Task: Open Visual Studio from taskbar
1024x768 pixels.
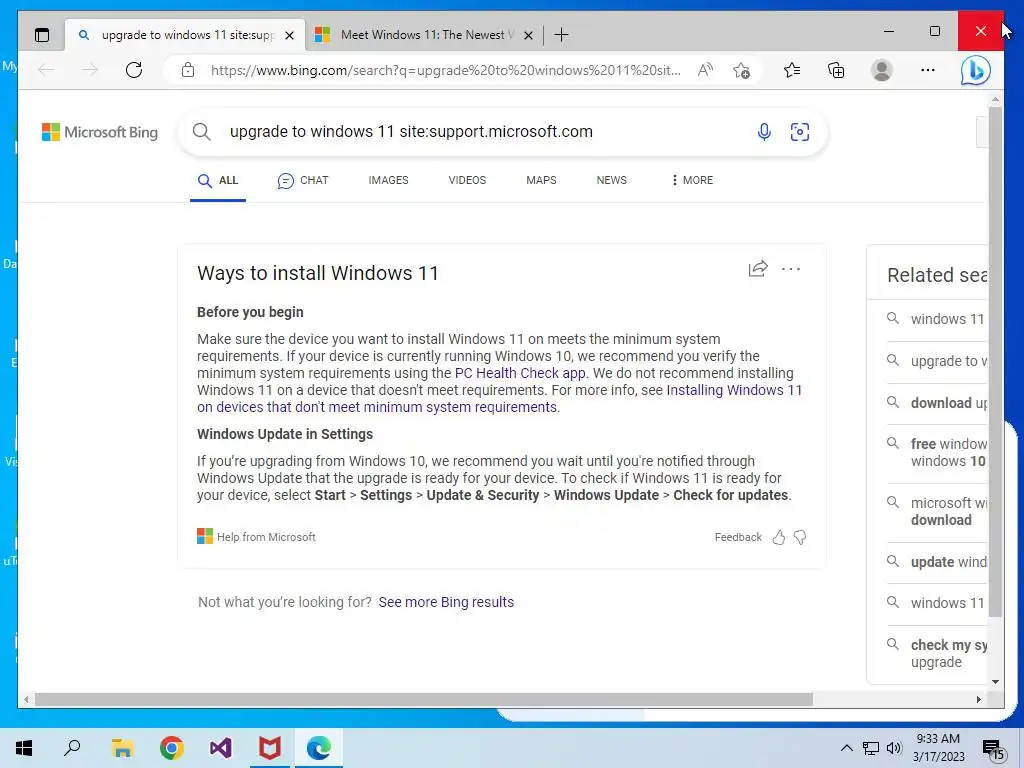Action: click(x=220, y=748)
